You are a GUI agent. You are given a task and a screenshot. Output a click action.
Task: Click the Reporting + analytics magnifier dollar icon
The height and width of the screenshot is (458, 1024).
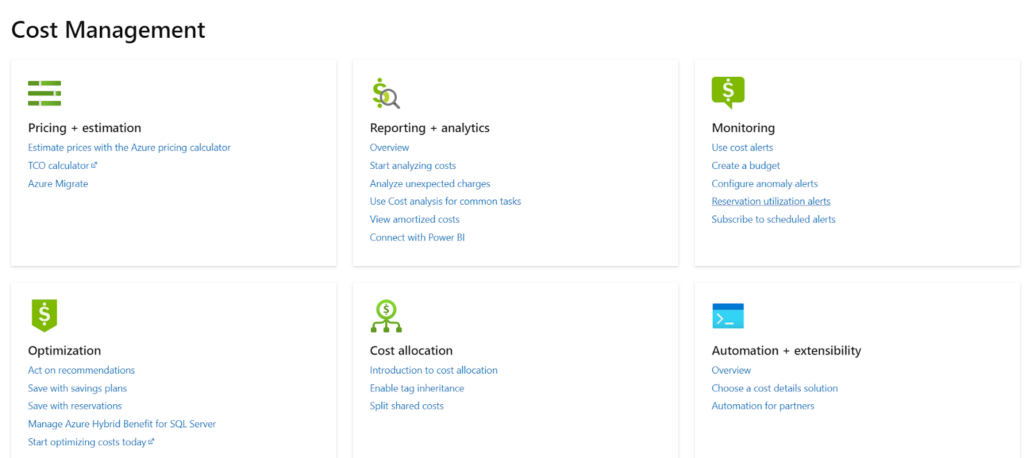coord(385,93)
